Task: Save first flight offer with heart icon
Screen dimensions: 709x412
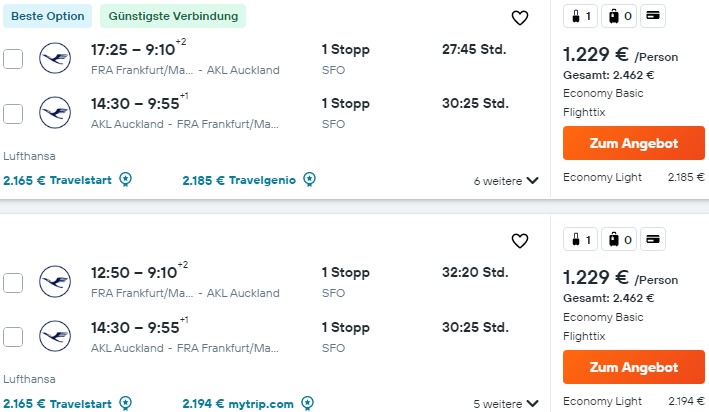Action: pos(520,18)
